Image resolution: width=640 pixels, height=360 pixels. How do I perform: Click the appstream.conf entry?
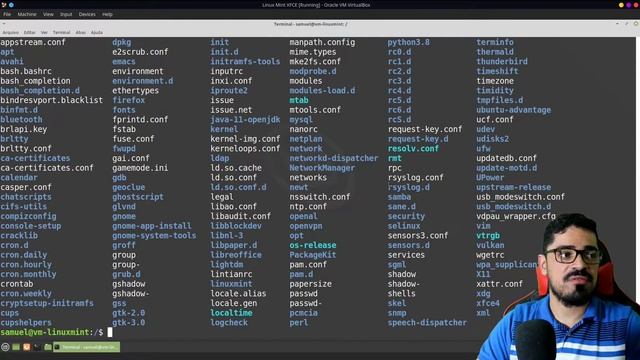pos(33,42)
